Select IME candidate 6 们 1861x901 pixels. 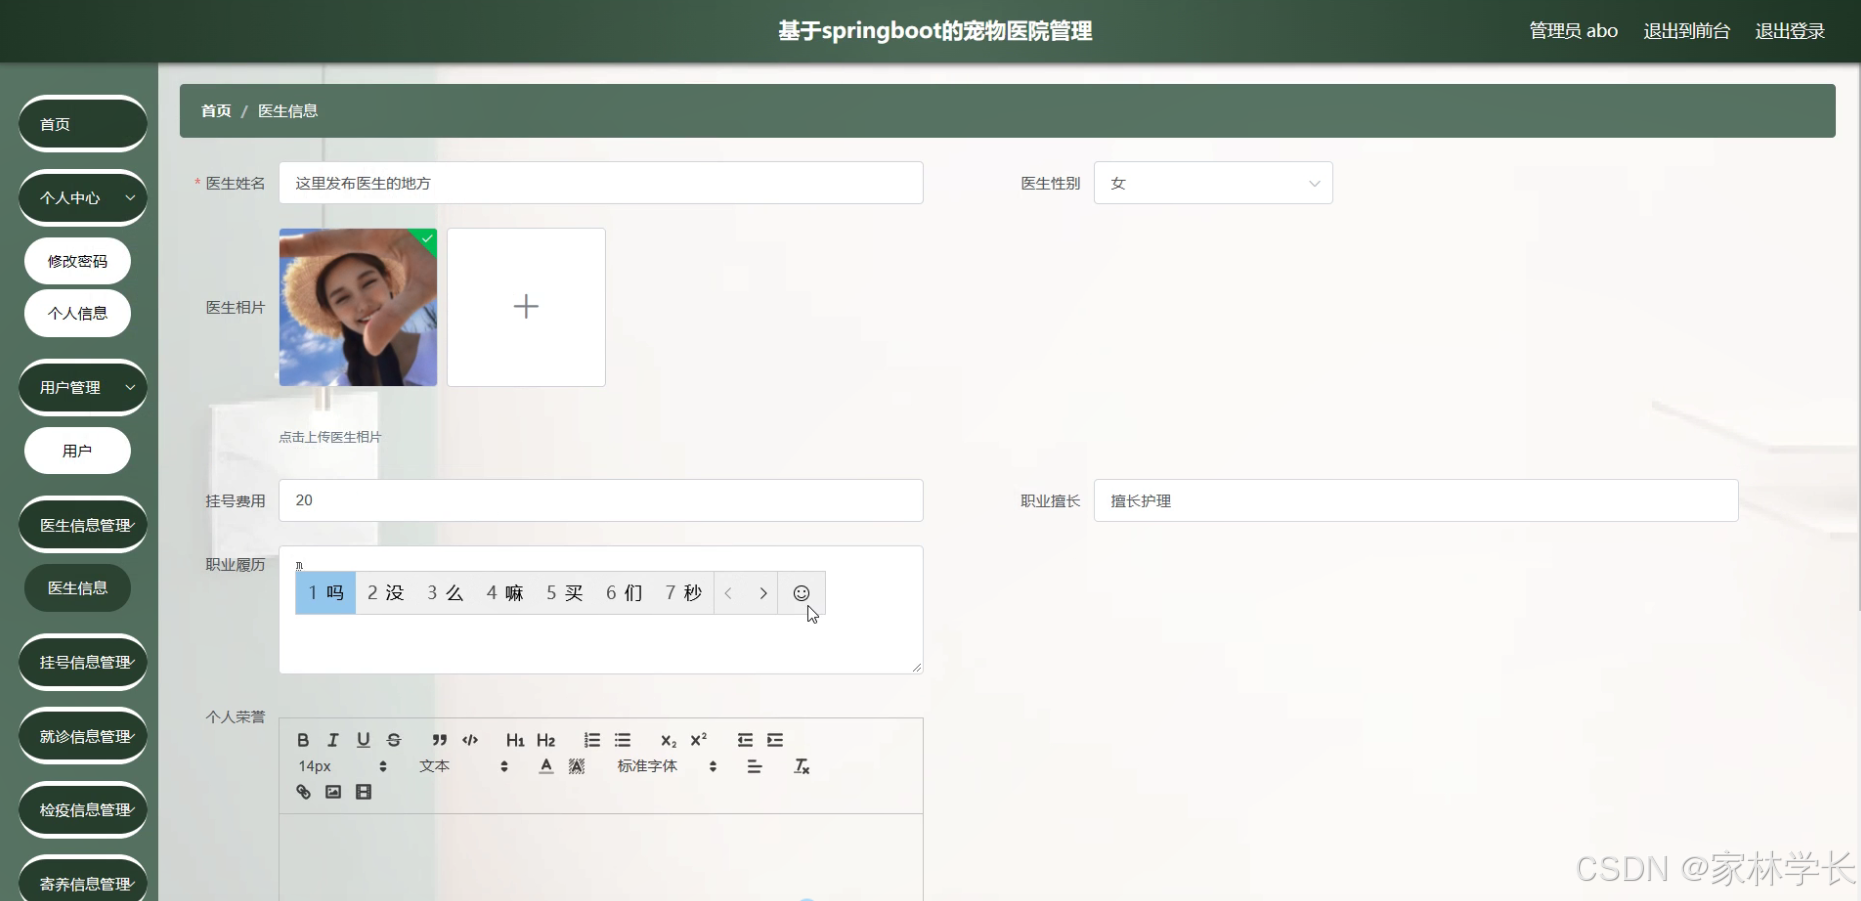pyautogui.click(x=624, y=593)
